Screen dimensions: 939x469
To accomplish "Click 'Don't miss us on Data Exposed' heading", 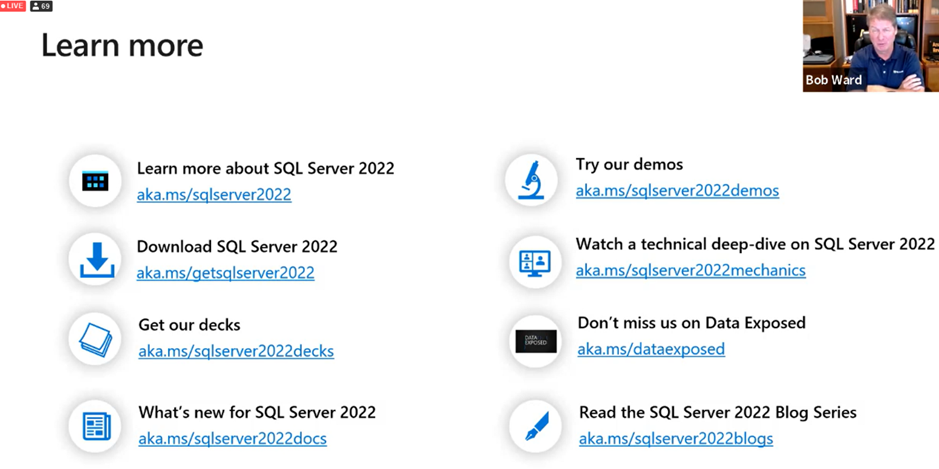I will click(x=692, y=323).
